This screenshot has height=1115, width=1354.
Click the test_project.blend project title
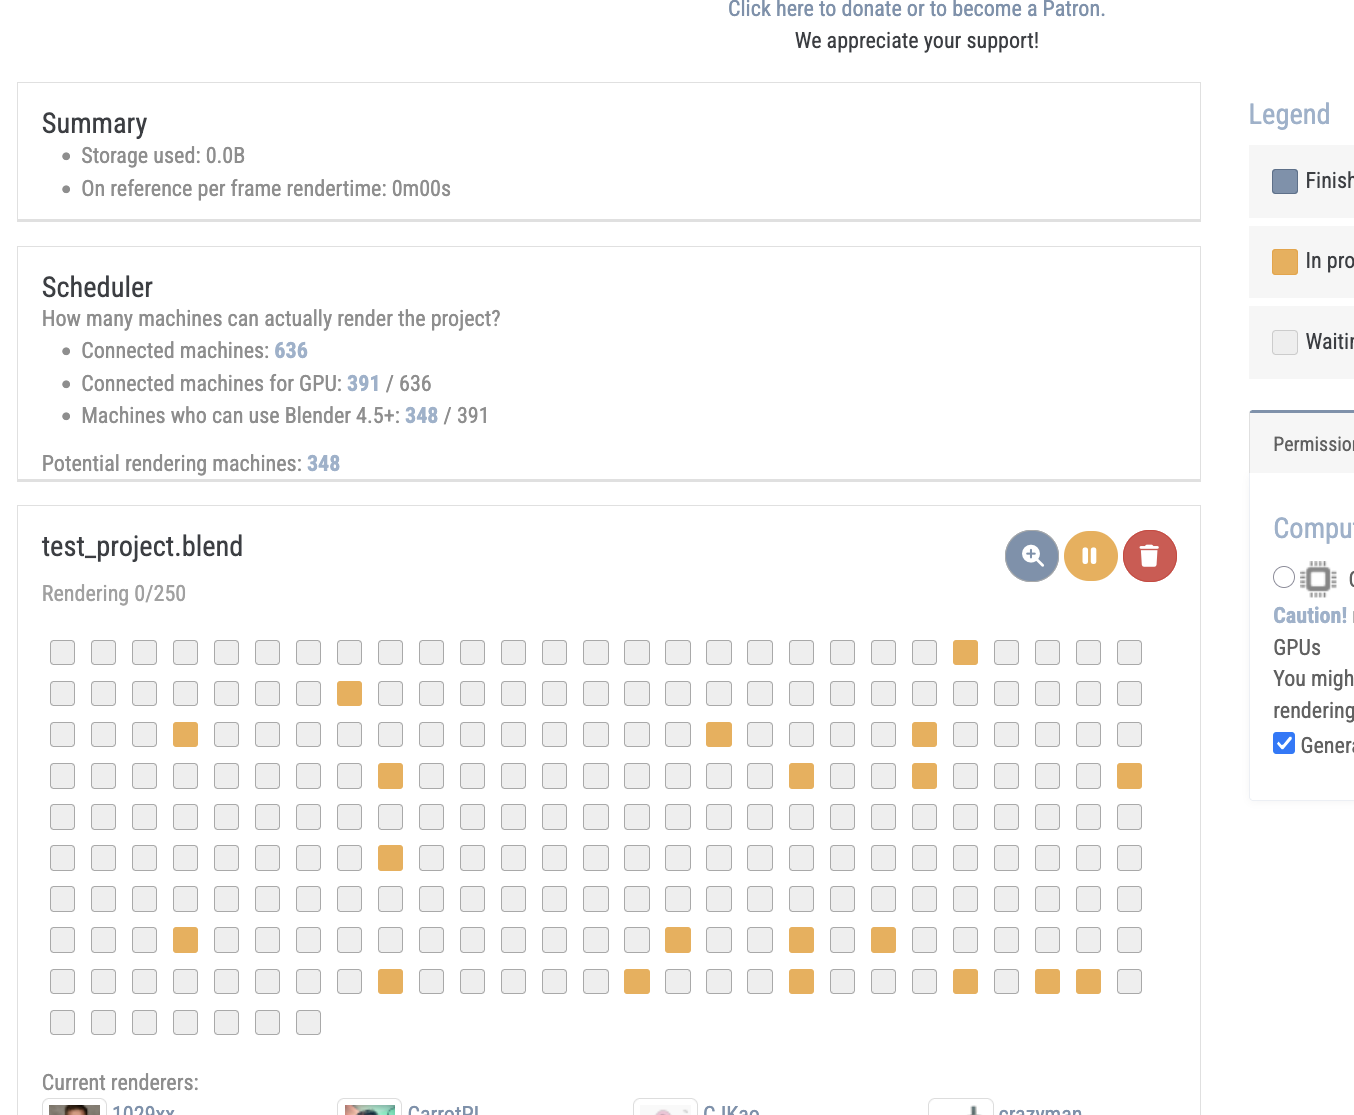click(142, 547)
